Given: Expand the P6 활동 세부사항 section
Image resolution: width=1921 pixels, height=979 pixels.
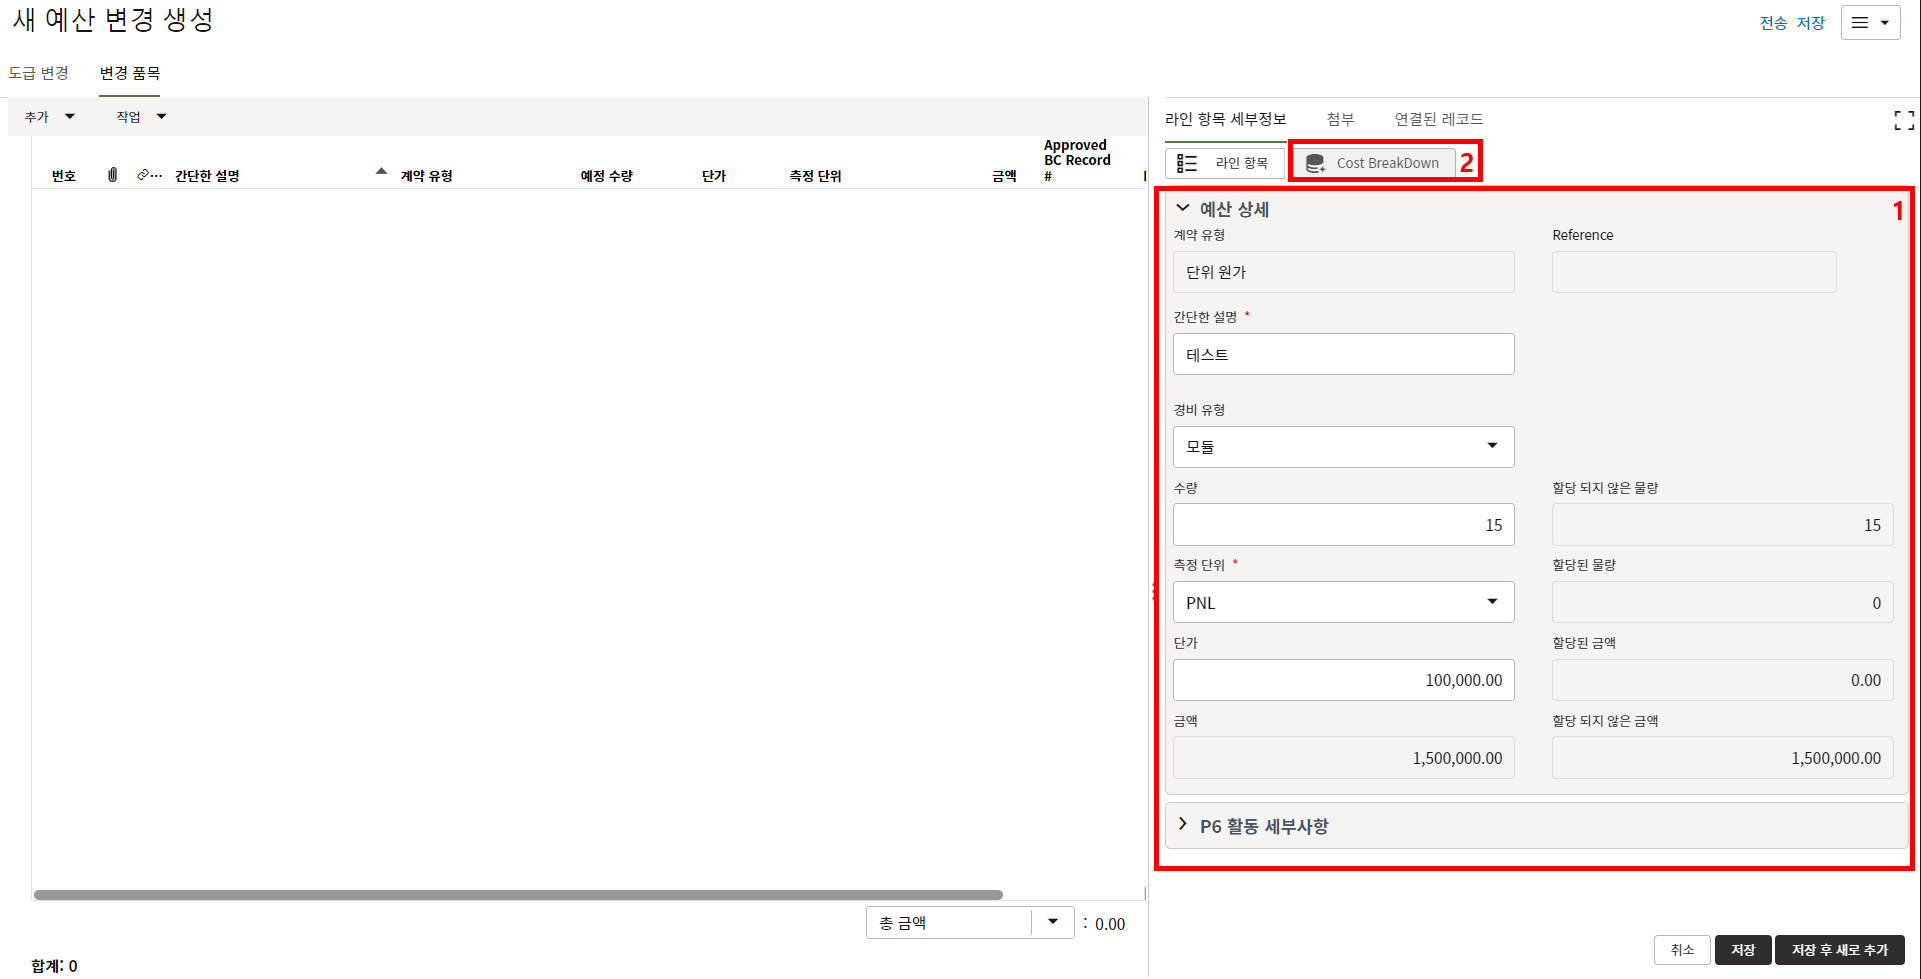Looking at the screenshot, I should pyautogui.click(x=1183, y=825).
